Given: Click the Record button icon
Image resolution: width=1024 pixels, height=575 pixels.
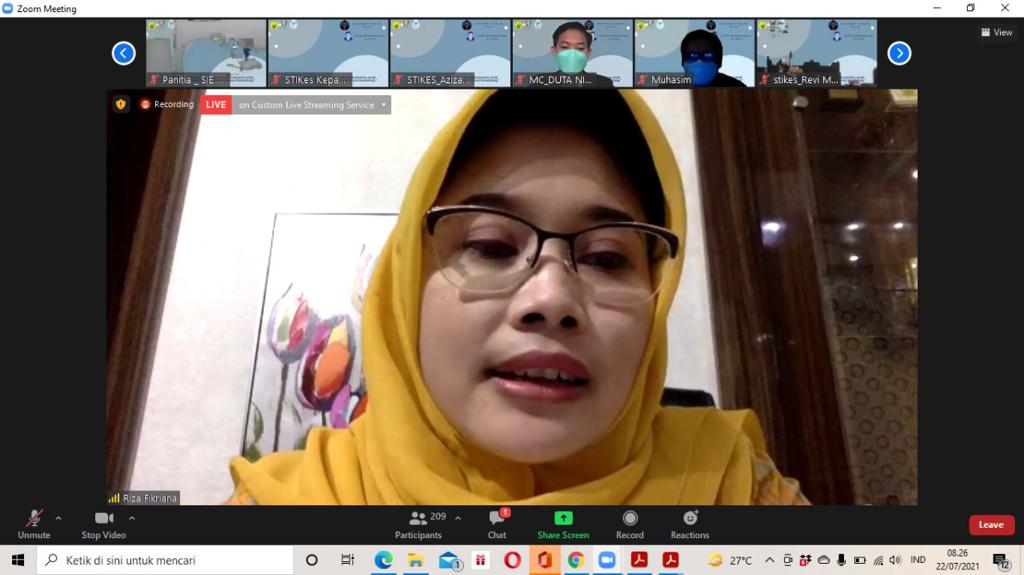Looking at the screenshot, I should tap(630, 518).
